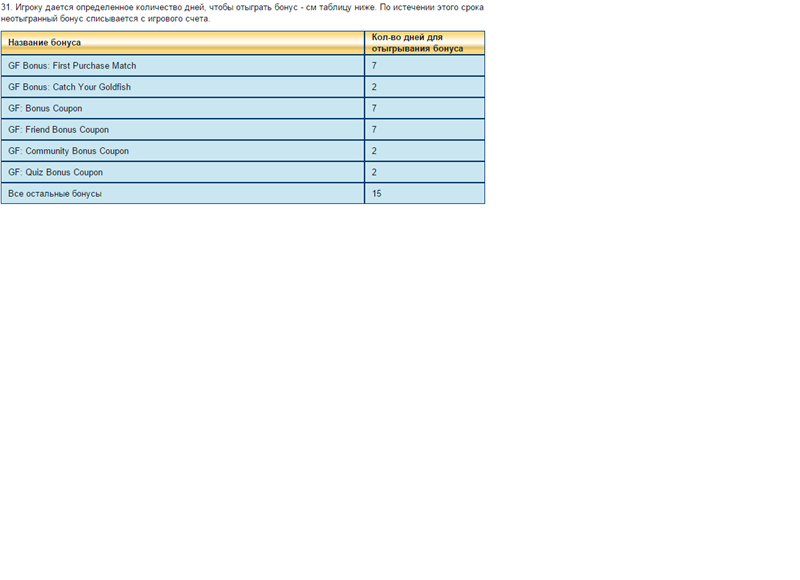800x580 pixels.
Task: Select the 'GF Bonus: Catch Your Goldfish' cell
Action: tap(69, 87)
